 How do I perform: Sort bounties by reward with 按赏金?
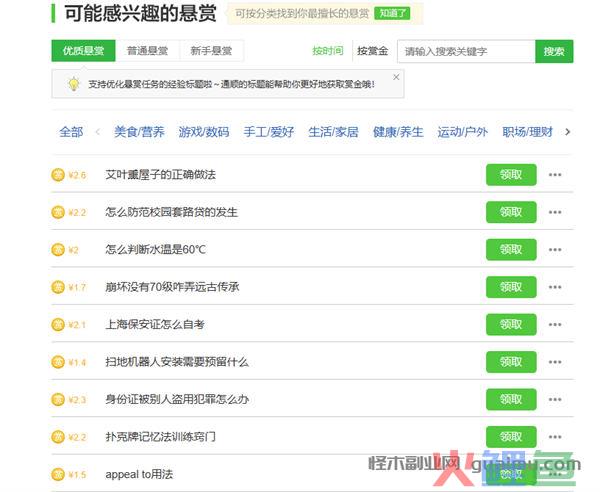coord(373,51)
